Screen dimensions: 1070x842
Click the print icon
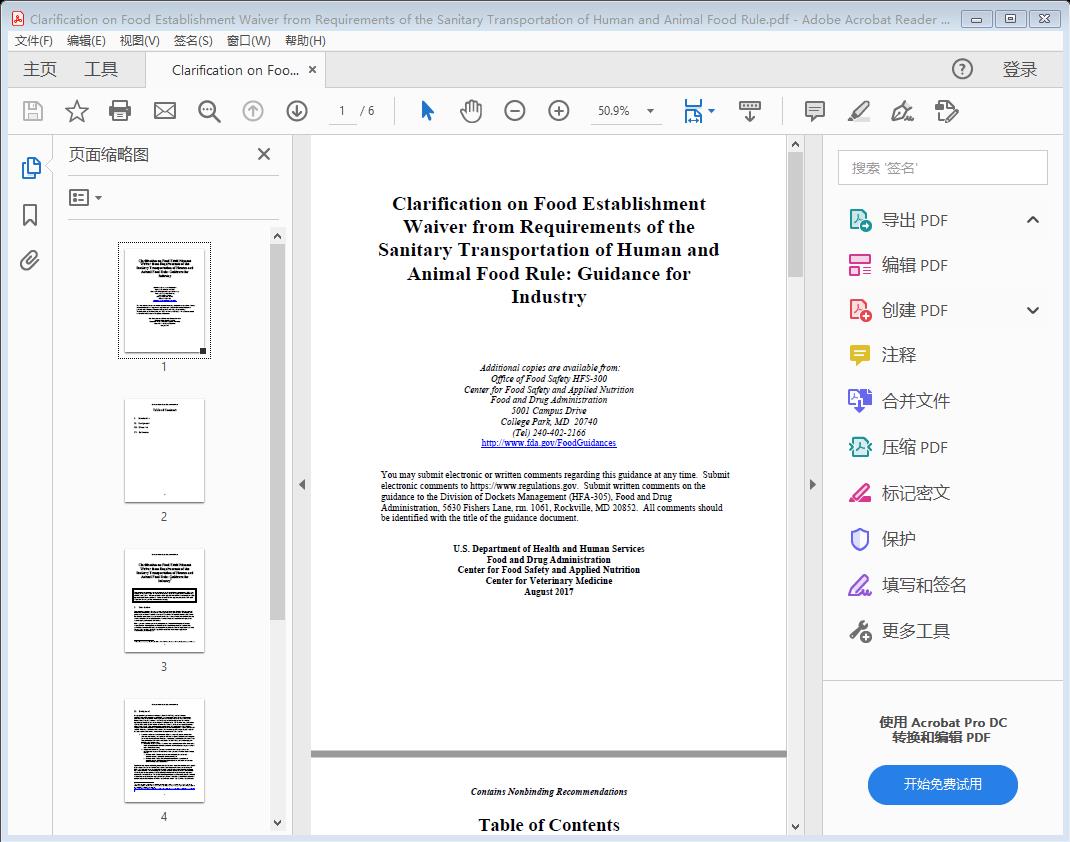tap(120, 111)
